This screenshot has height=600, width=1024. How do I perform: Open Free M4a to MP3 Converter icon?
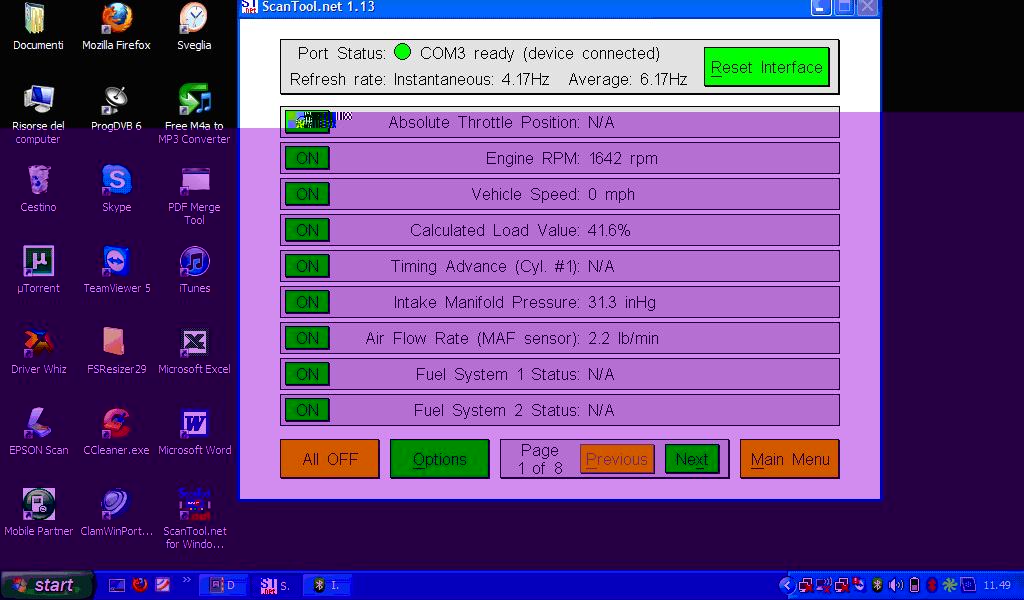(x=194, y=114)
